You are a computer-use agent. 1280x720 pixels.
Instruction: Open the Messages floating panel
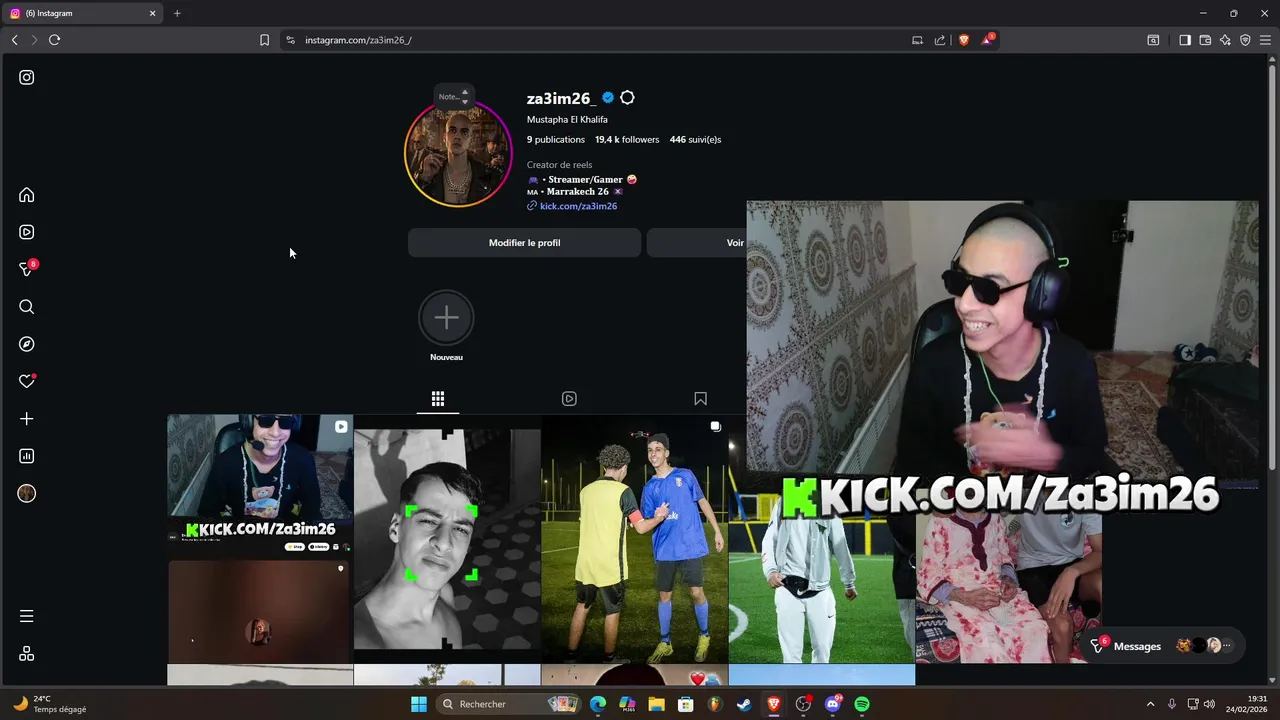(x=1162, y=646)
